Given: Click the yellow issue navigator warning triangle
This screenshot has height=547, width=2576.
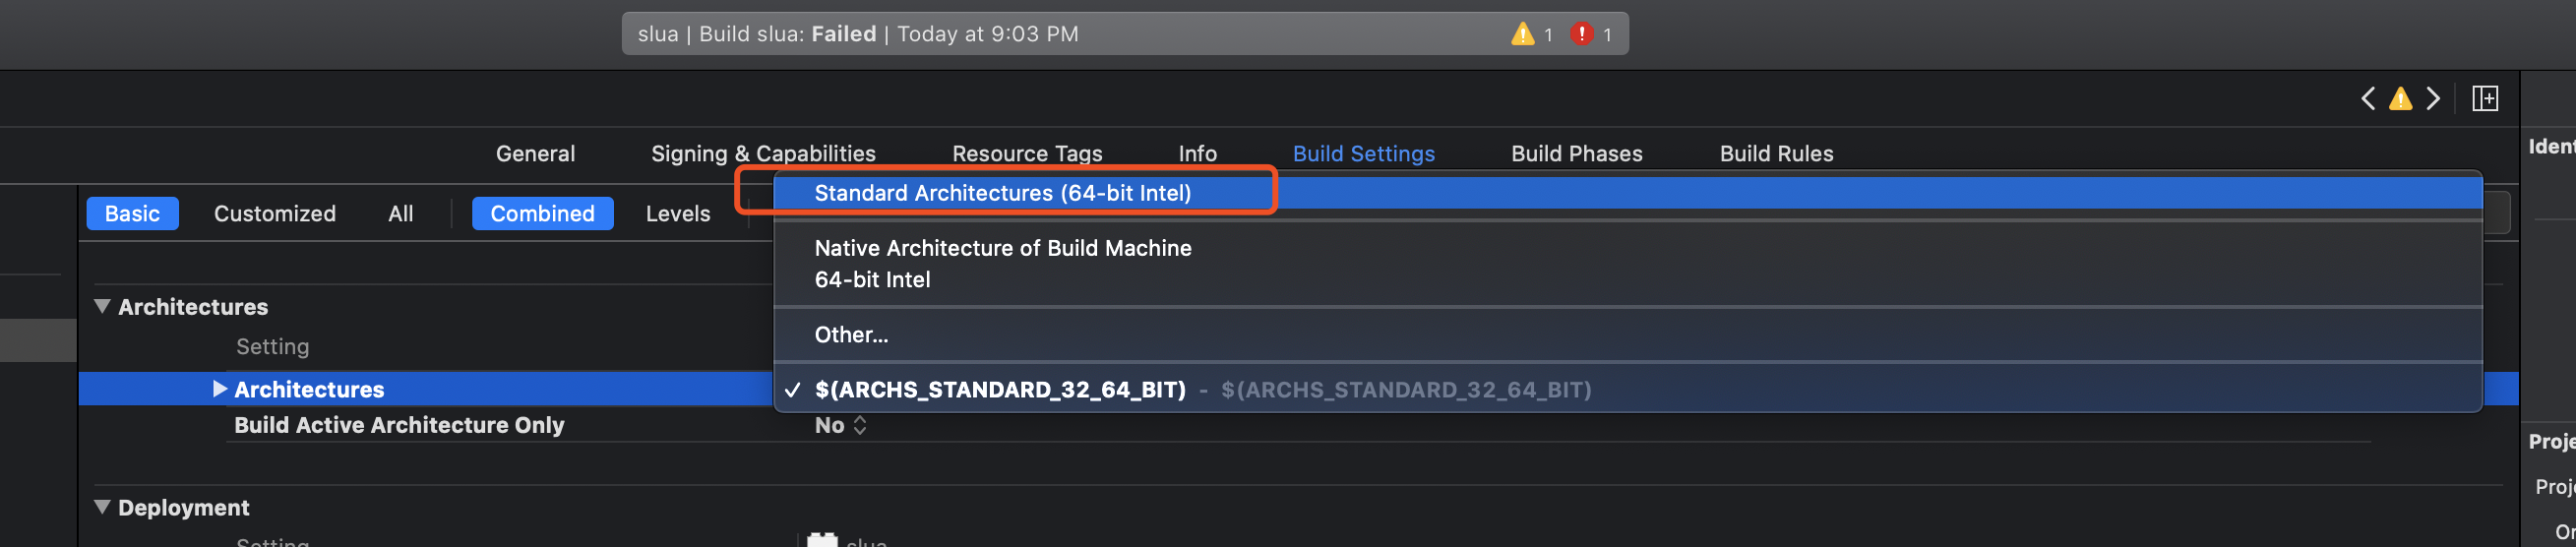Looking at the screenshot, I should coord(2400,99).
